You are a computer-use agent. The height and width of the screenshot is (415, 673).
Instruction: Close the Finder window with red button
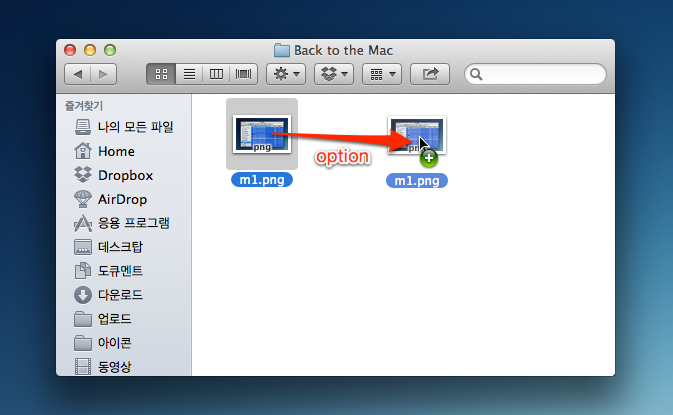coord(70,50)
